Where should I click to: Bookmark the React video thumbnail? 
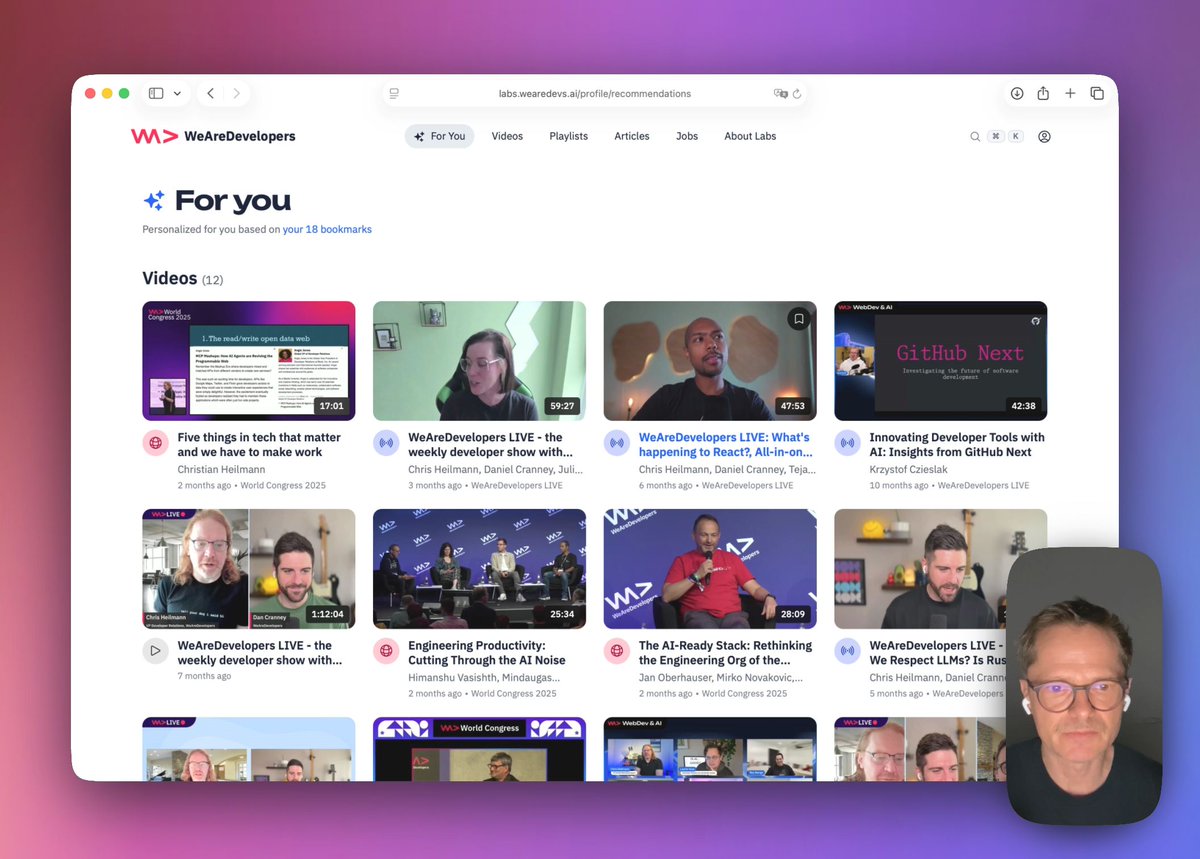coord(798,319)
